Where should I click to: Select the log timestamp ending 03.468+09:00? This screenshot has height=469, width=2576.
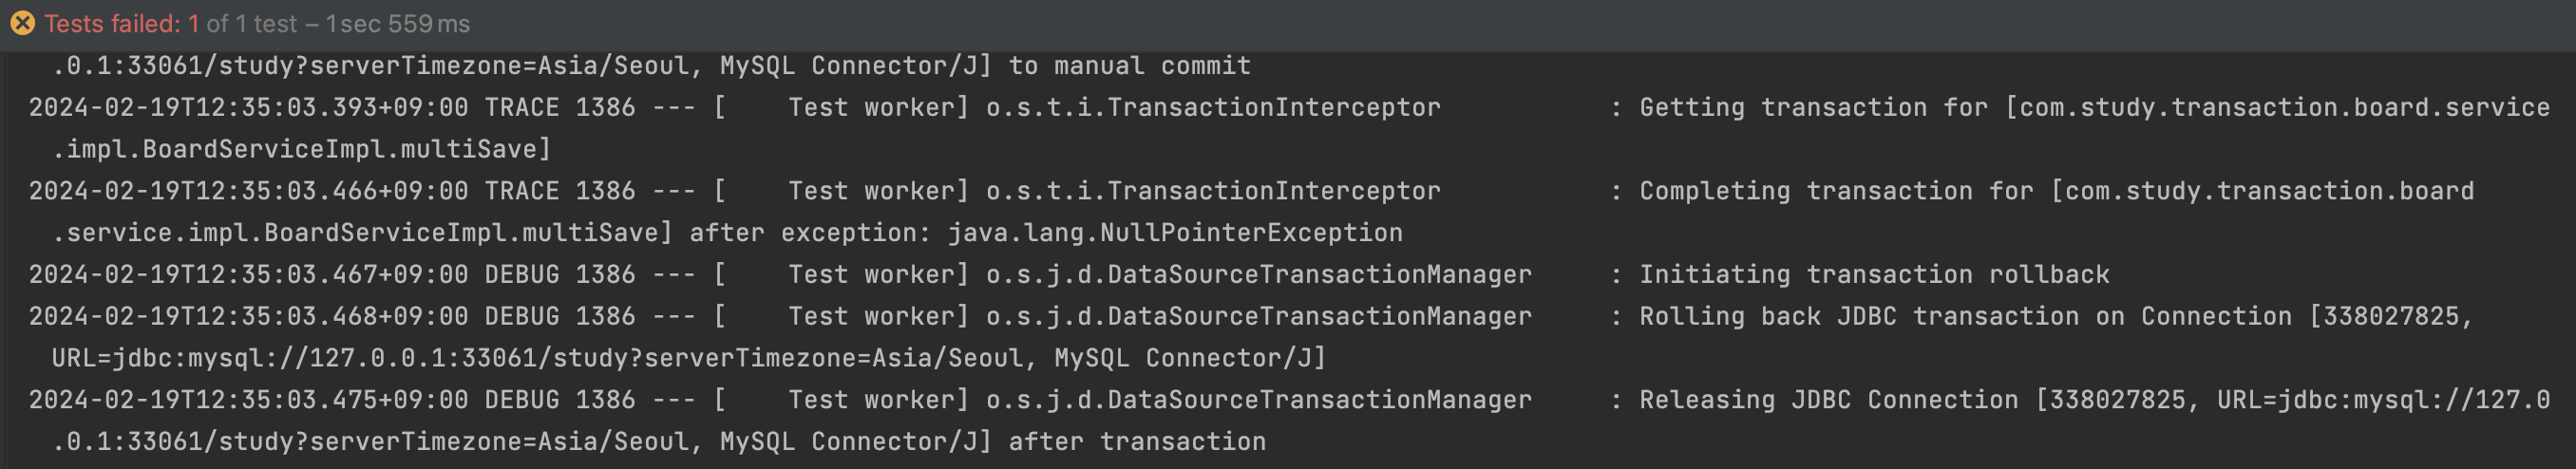click(248, 316)
